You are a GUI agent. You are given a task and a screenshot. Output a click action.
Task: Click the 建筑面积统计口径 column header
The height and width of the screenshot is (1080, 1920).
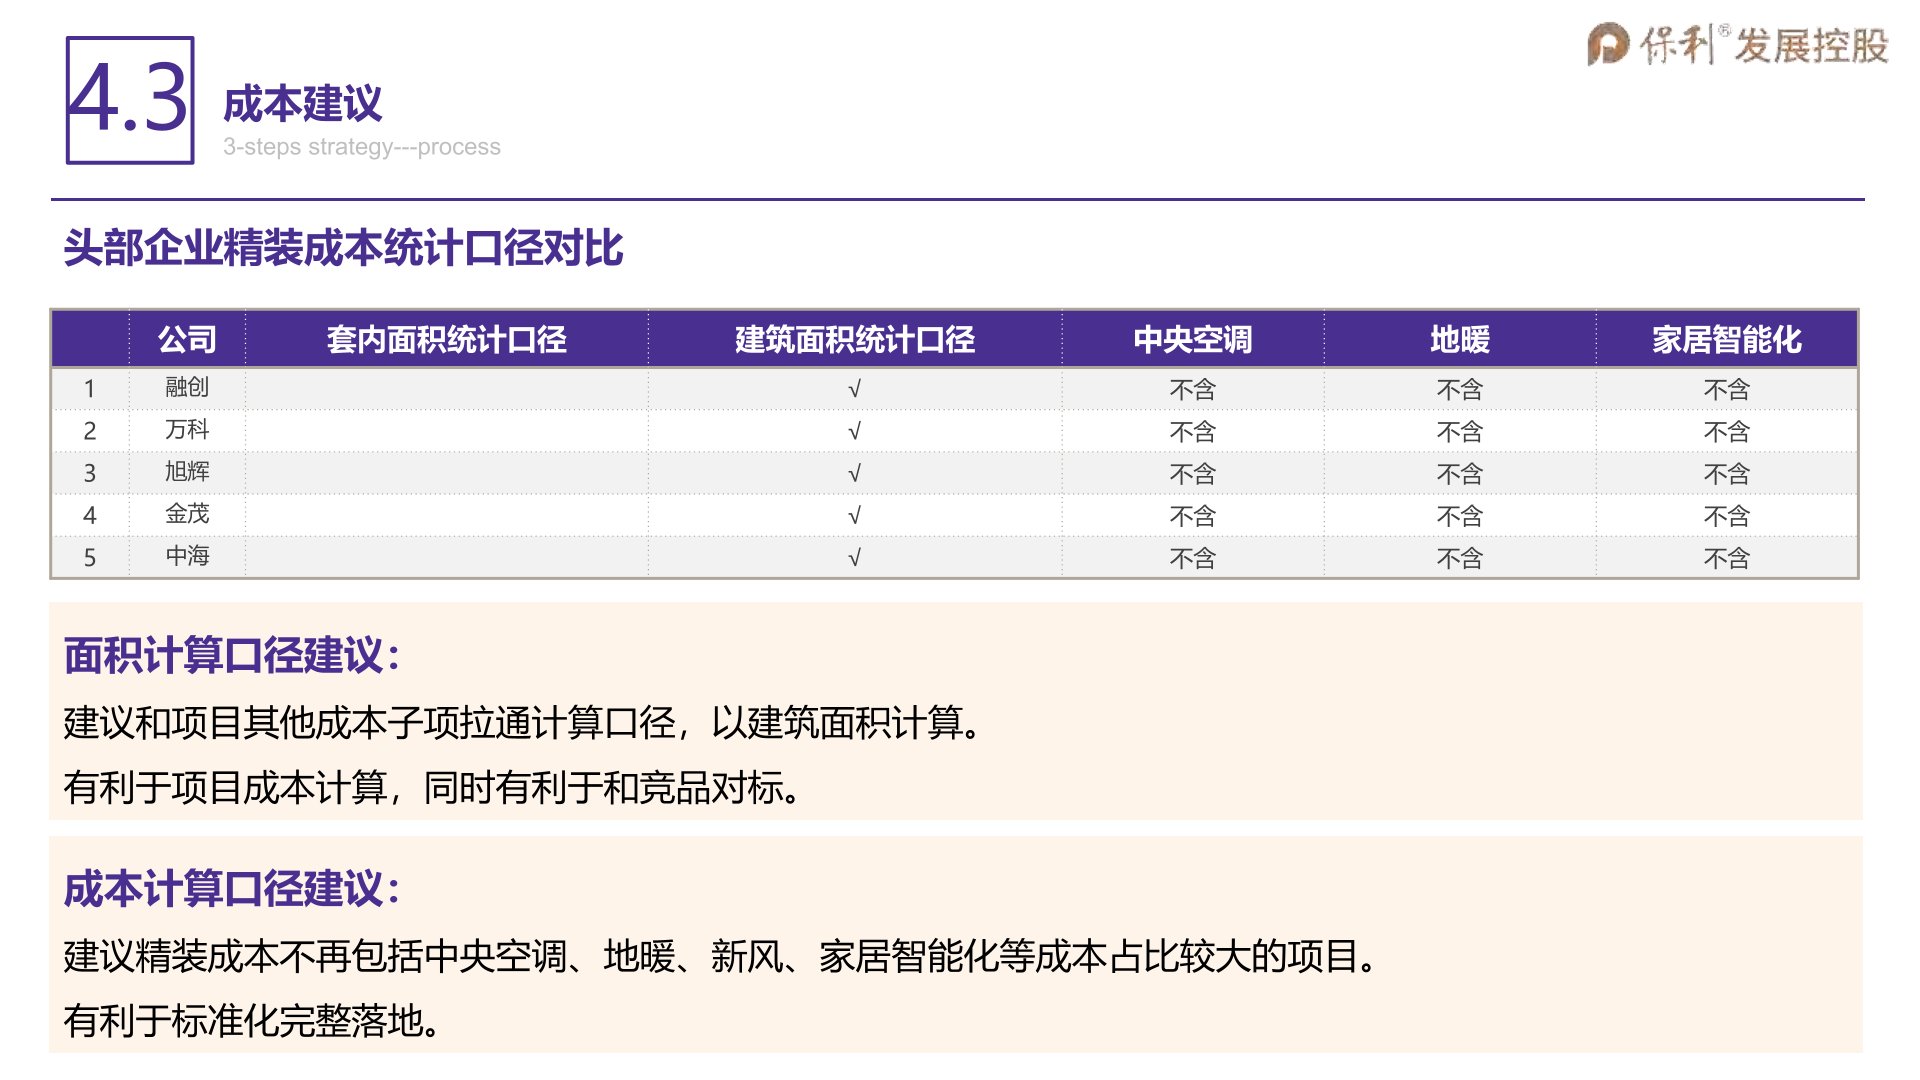point(854,340)
